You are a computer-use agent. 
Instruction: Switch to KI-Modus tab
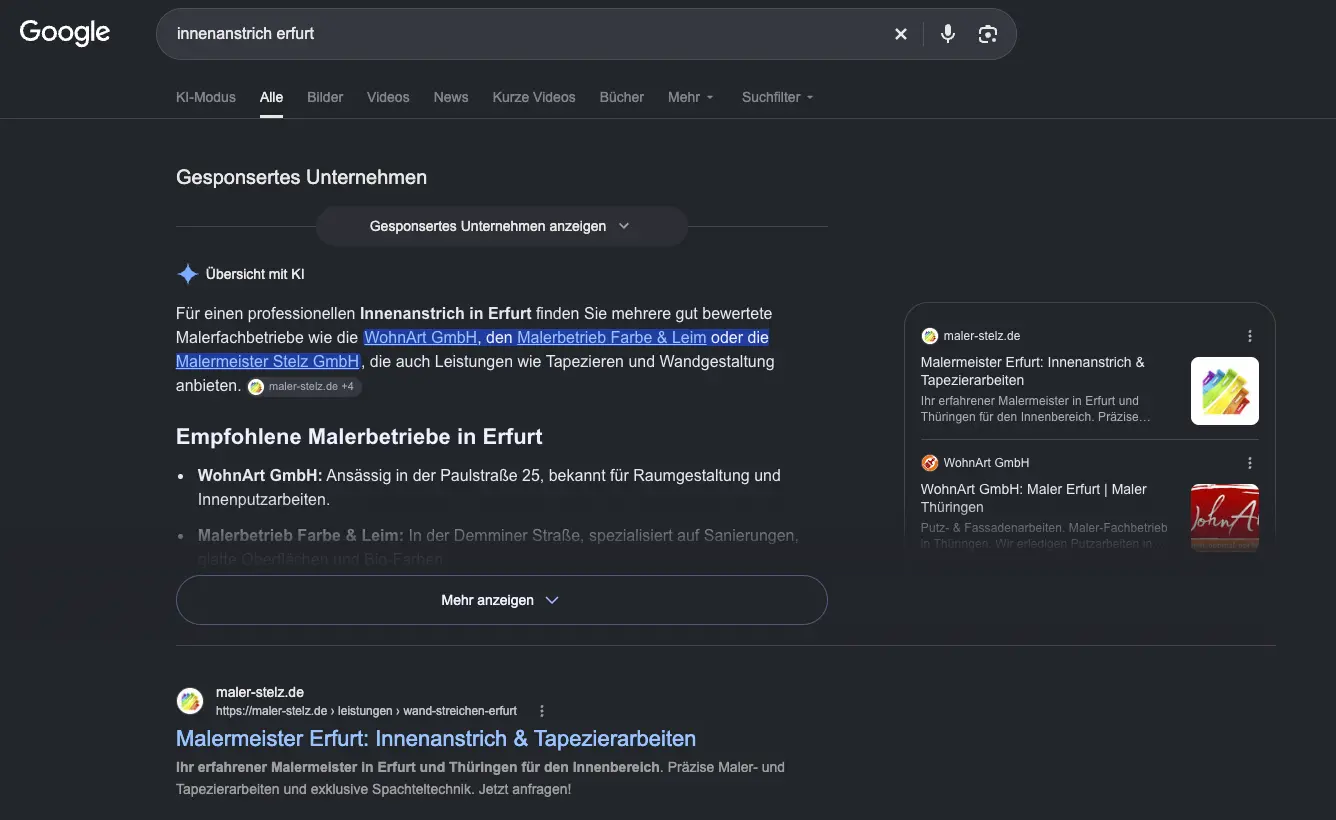[x=206, y=97]
